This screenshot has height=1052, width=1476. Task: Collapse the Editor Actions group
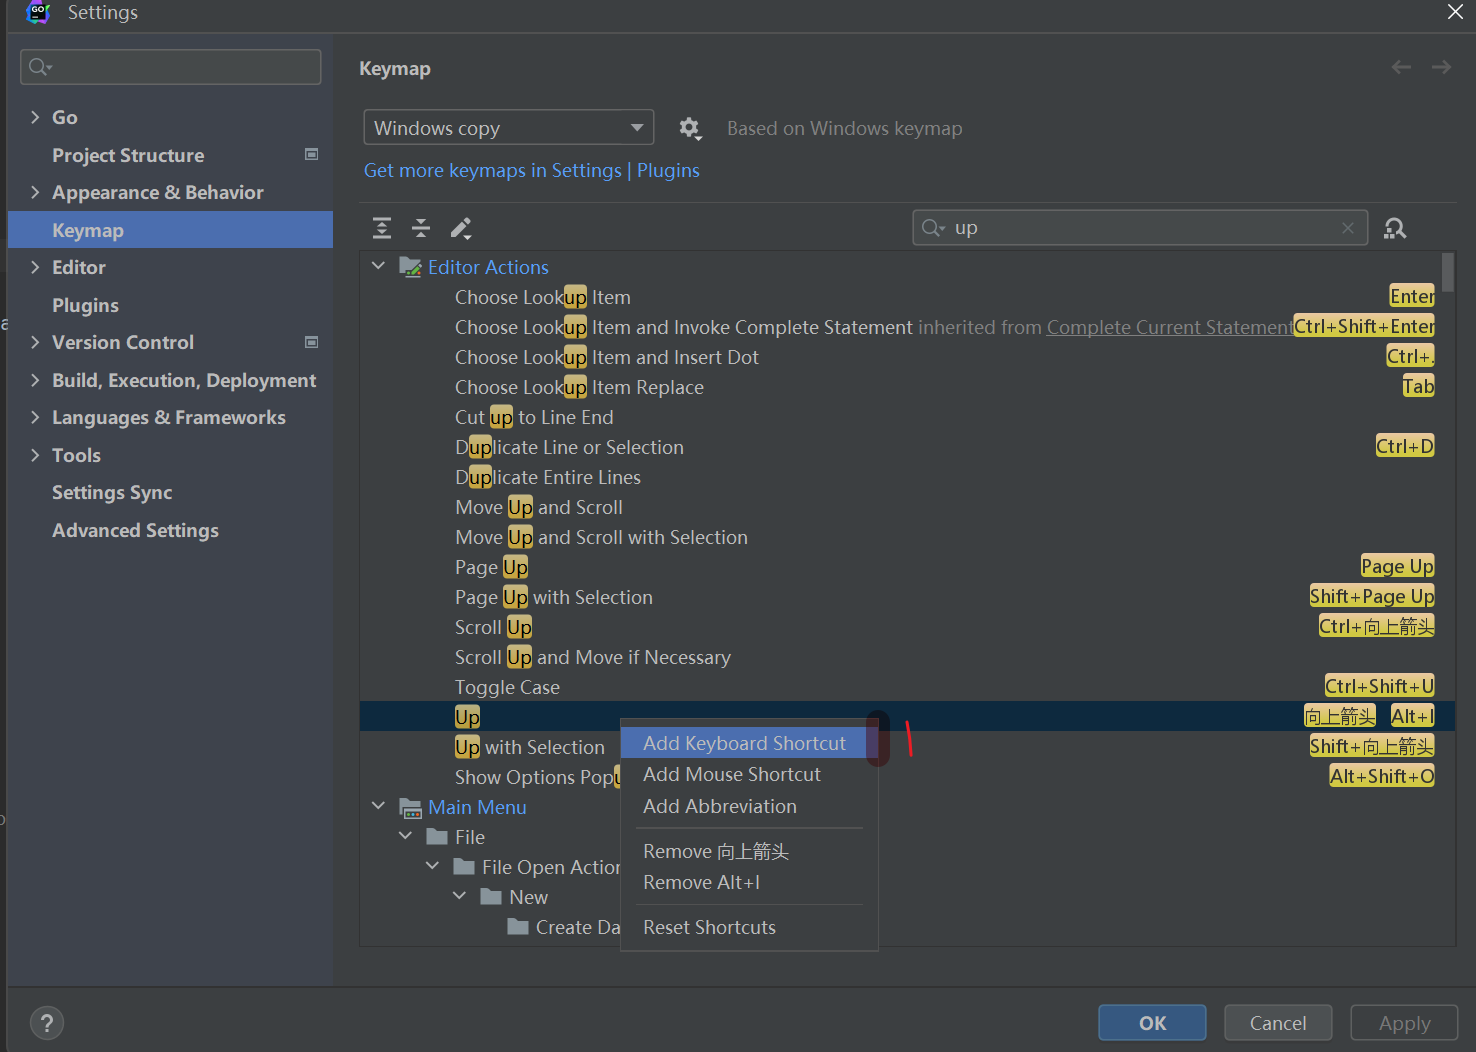378,266
